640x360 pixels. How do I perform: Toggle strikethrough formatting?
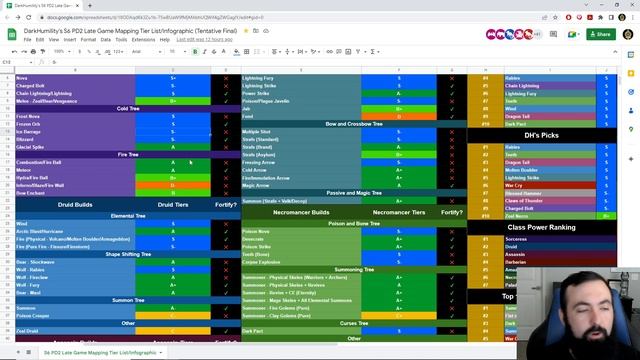[x=214, y=52]
